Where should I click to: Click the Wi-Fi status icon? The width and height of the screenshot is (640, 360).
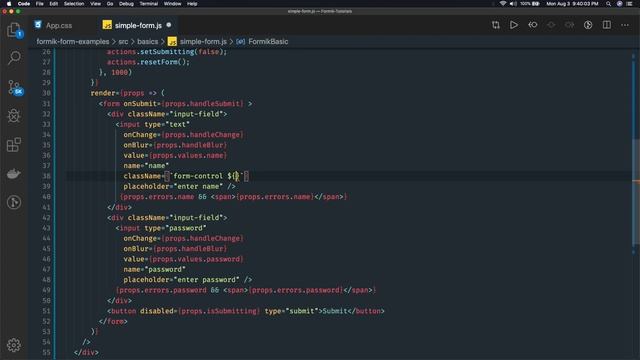[503, 4]
